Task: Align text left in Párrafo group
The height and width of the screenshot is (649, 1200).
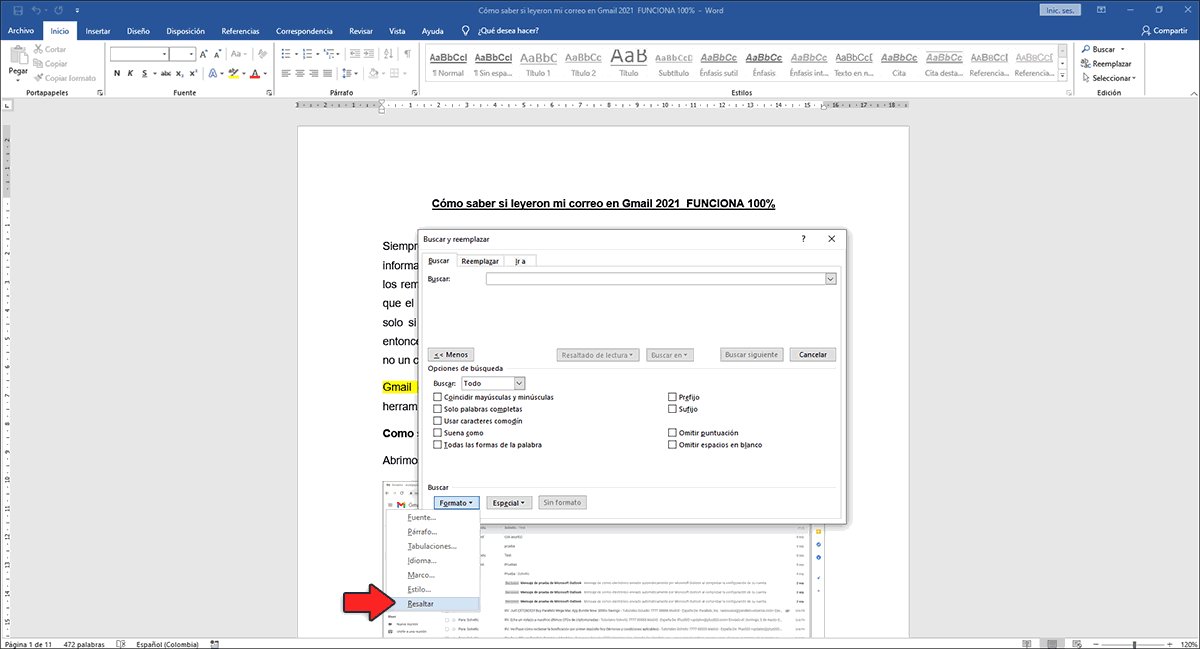Action: [x=285, y=73]
